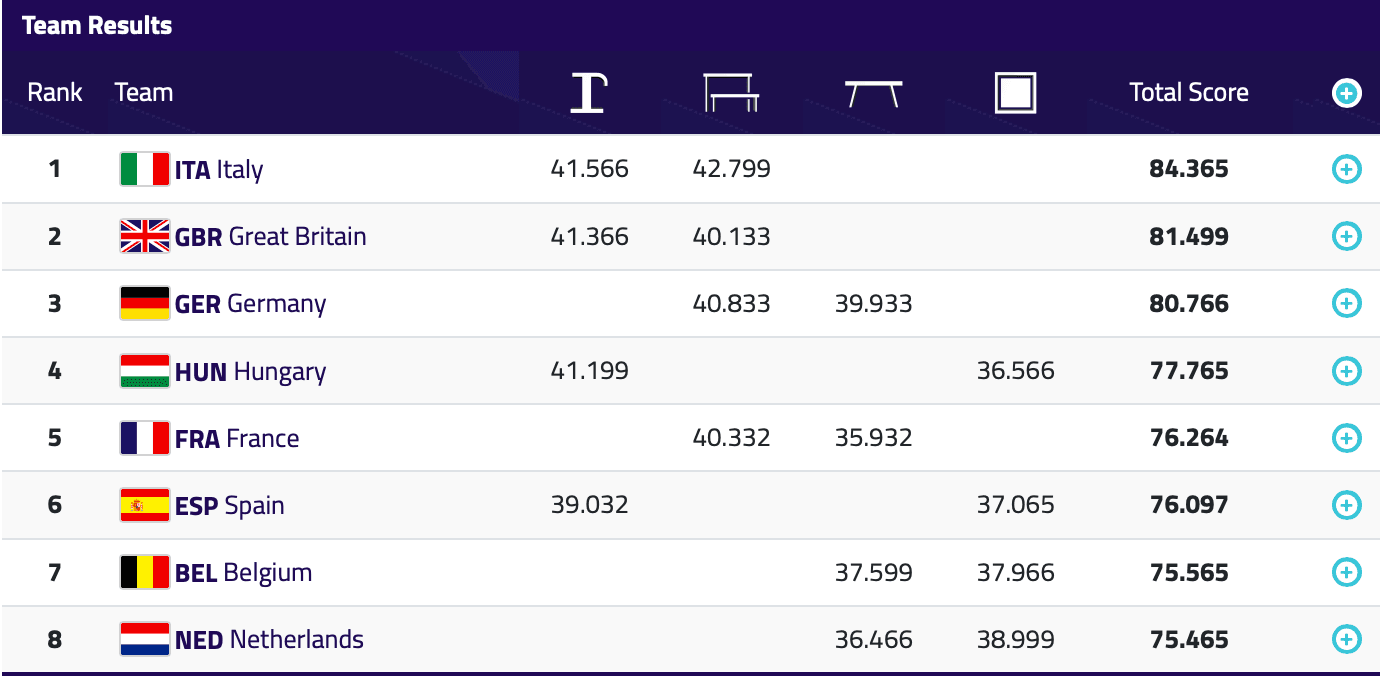Click the vault apparatus icon in header
The height and width of the screenshot is (678, 1388).
[588, 93]
